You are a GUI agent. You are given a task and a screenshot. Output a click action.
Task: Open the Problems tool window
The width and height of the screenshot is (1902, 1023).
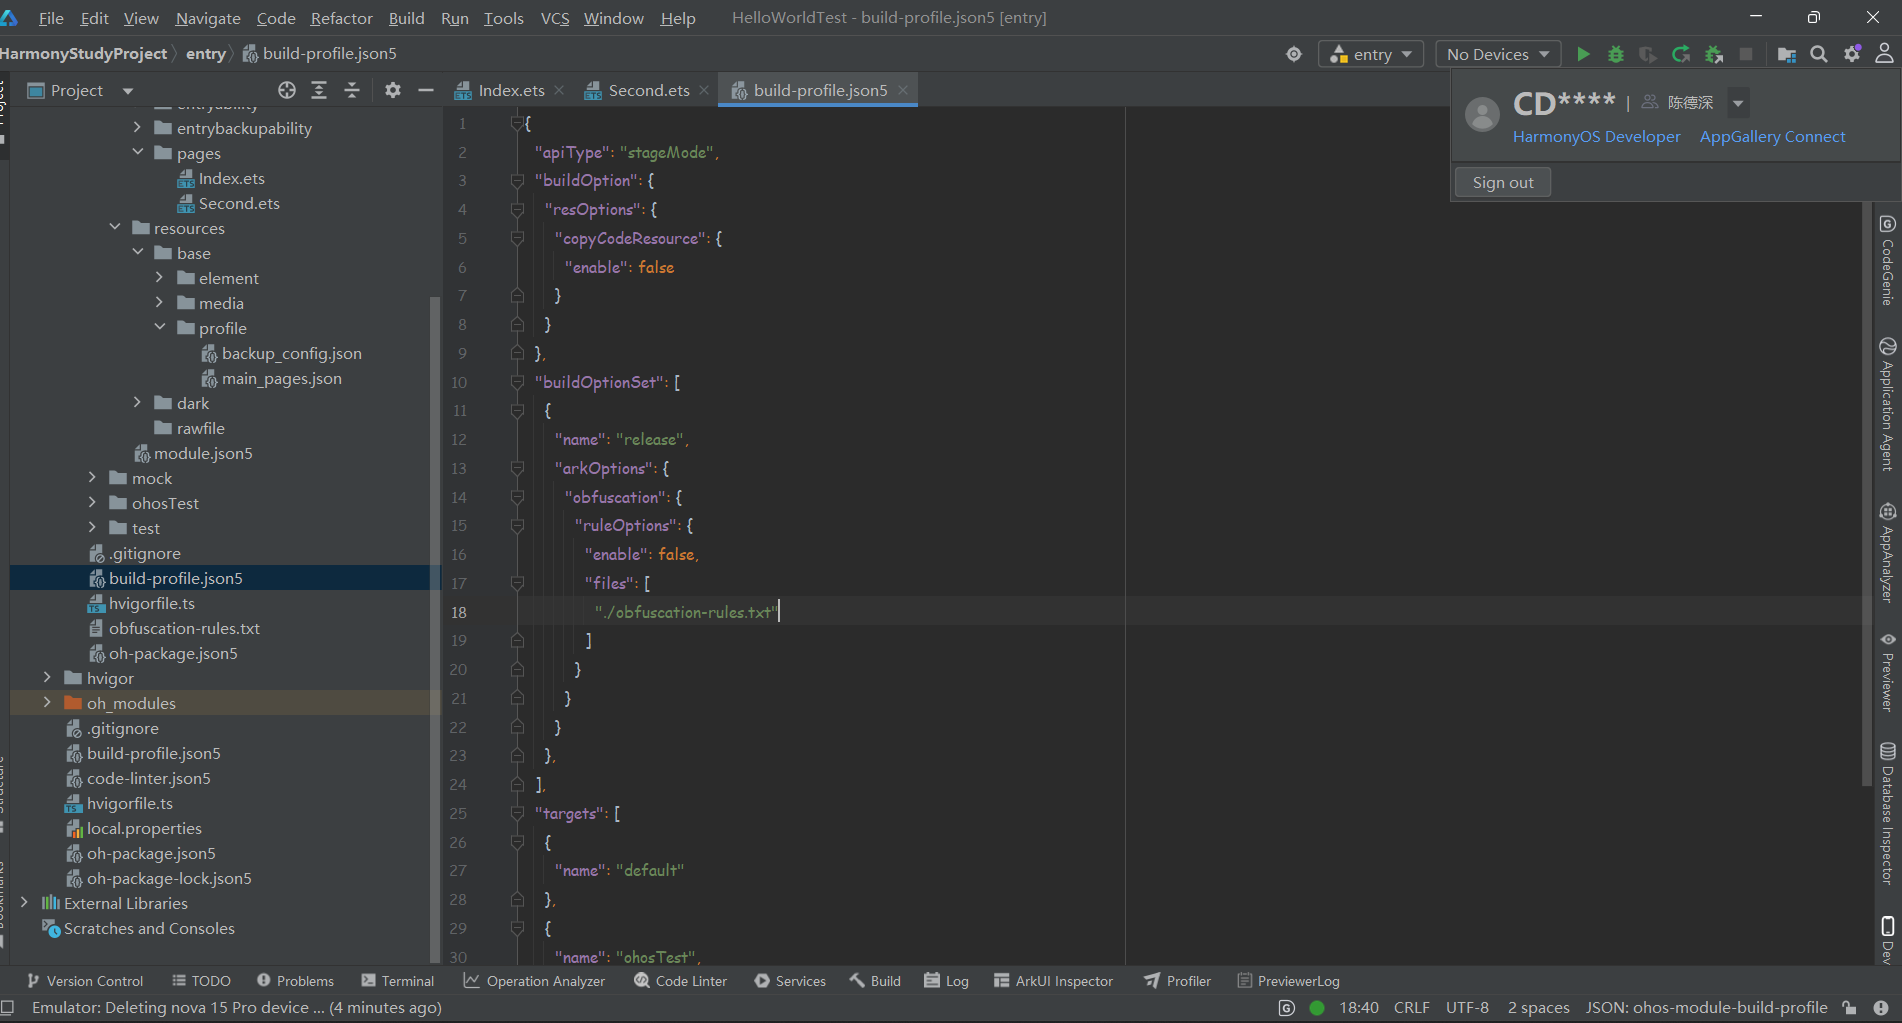click(295, 981)
